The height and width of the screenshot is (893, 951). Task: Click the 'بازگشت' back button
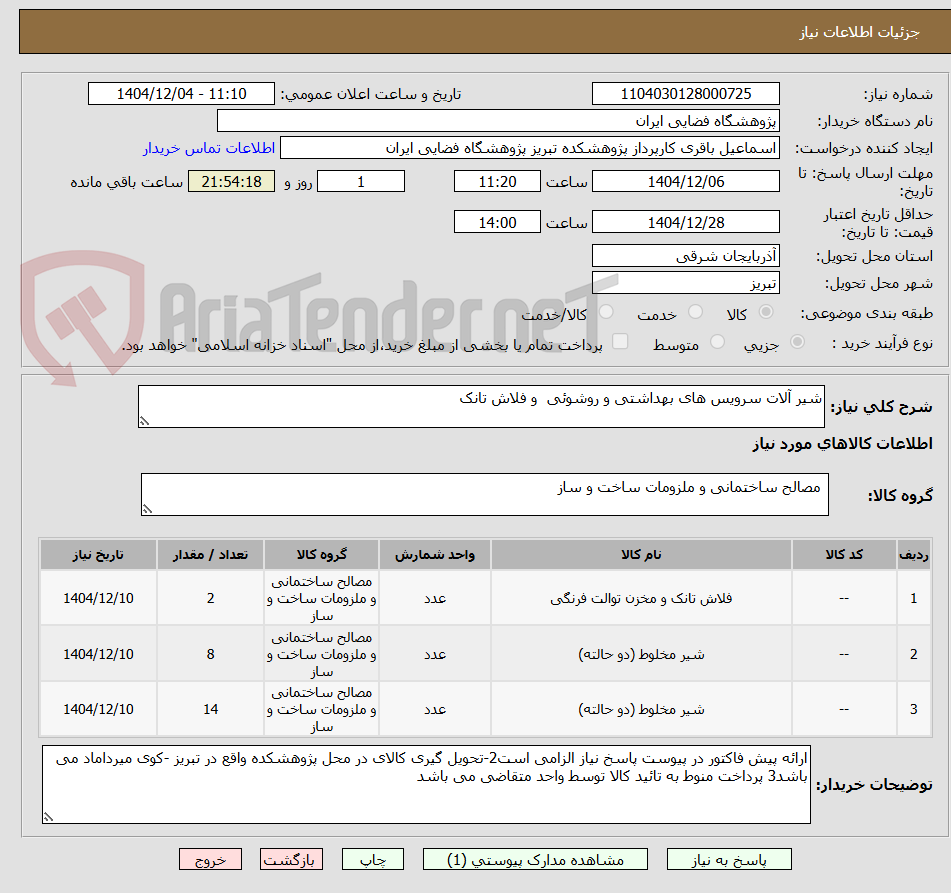coord(291,860)
